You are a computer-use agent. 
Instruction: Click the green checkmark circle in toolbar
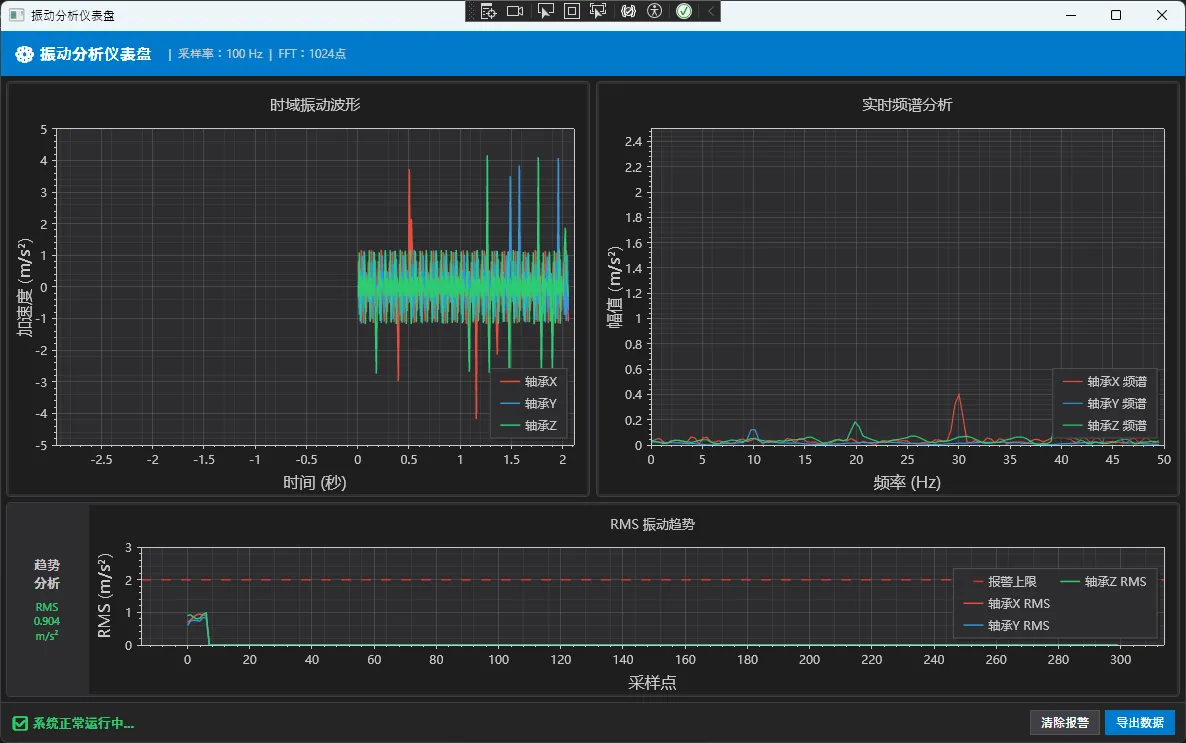pos(684,11)
